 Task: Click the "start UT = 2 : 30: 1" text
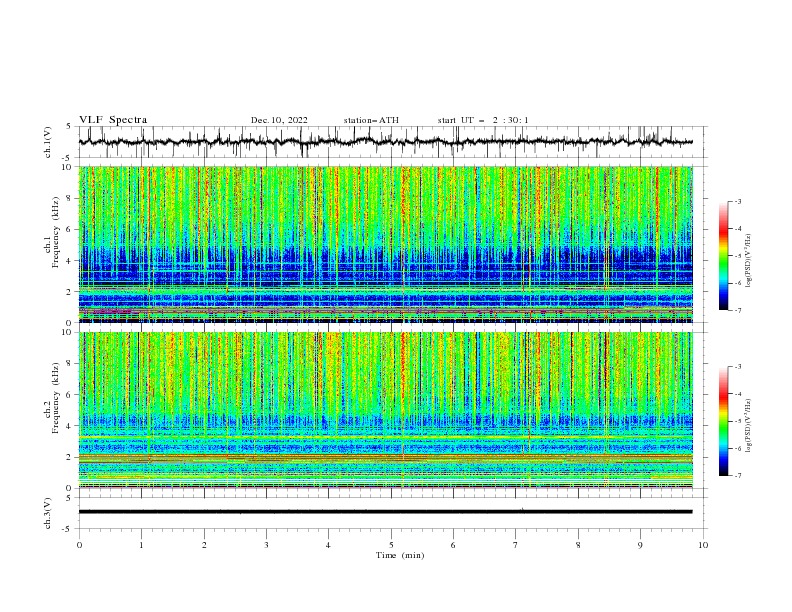483,120
